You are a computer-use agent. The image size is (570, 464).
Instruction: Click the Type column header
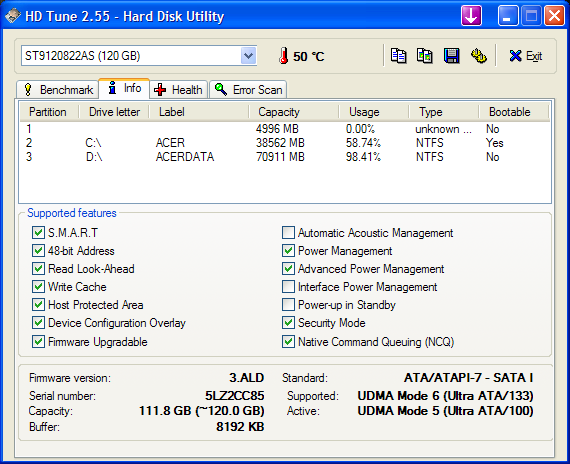(444, 112)
